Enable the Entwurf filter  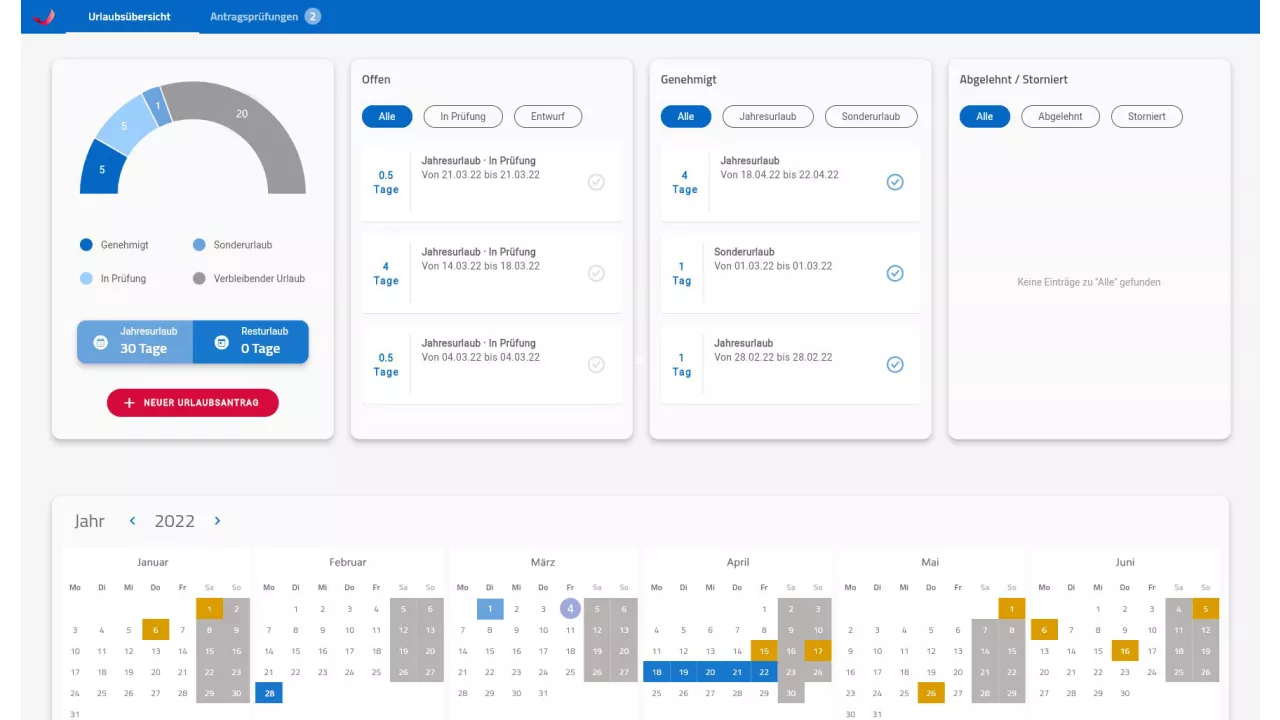(547, 116)
